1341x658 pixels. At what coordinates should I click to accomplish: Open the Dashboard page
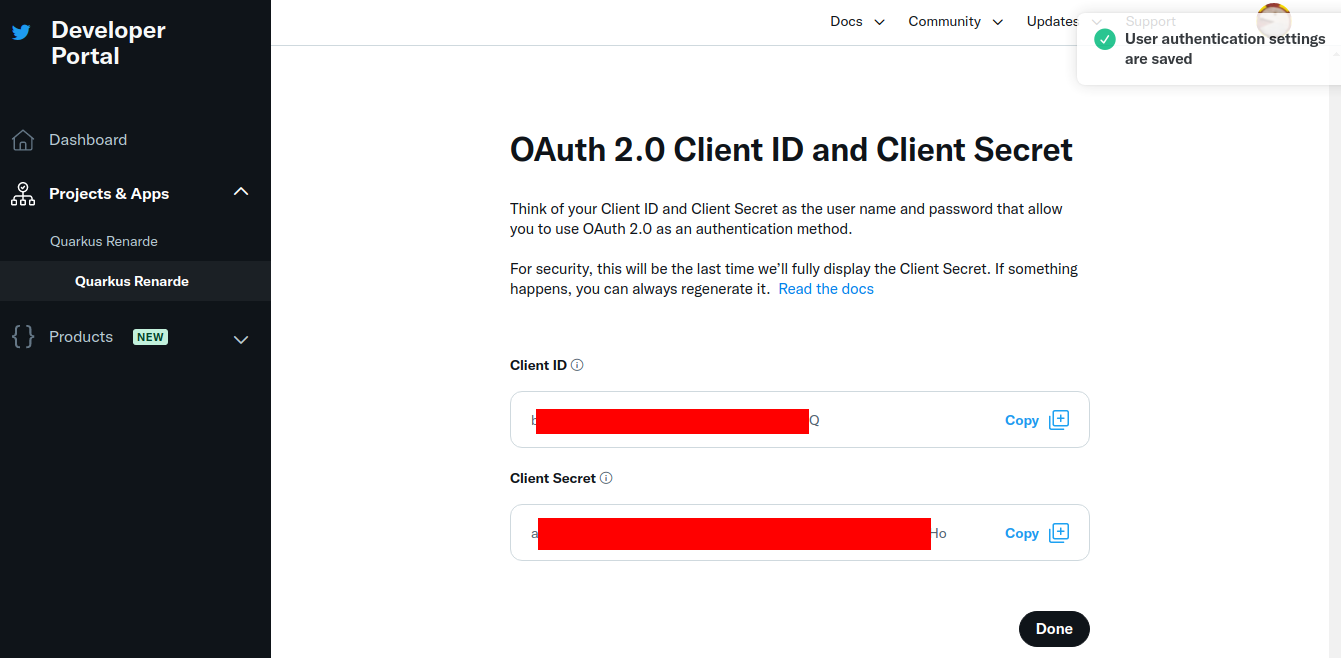coord(88,140)
